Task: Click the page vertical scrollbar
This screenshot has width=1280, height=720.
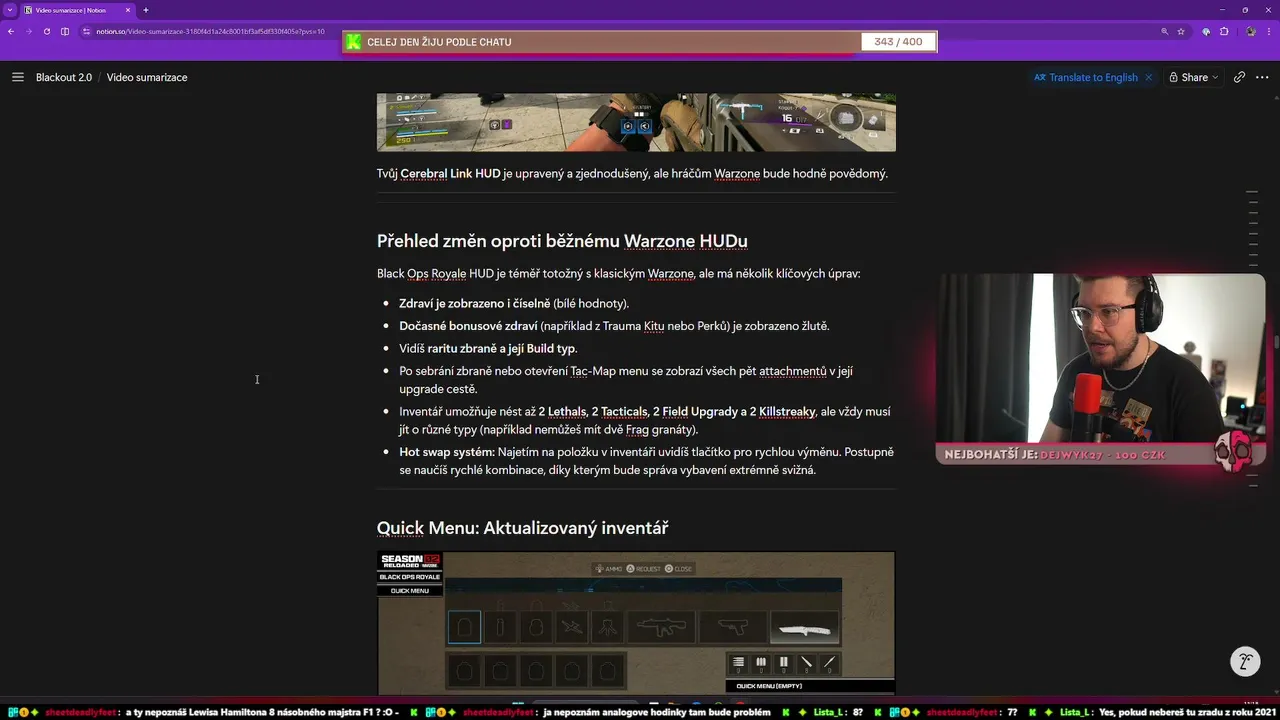Action: (x=1275, y=340)
